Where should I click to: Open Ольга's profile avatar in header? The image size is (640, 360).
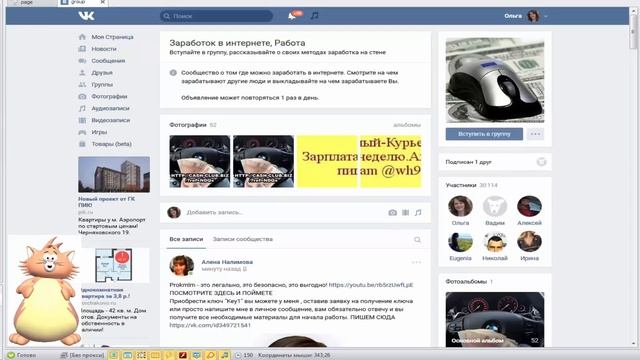[x=533, y=16]
